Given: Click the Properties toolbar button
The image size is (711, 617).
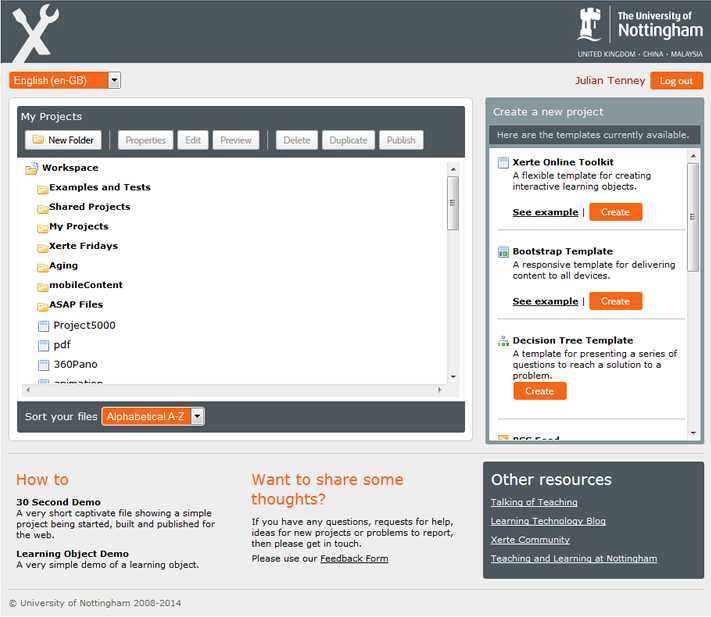Looking at the screenshot, I should 146,140.
